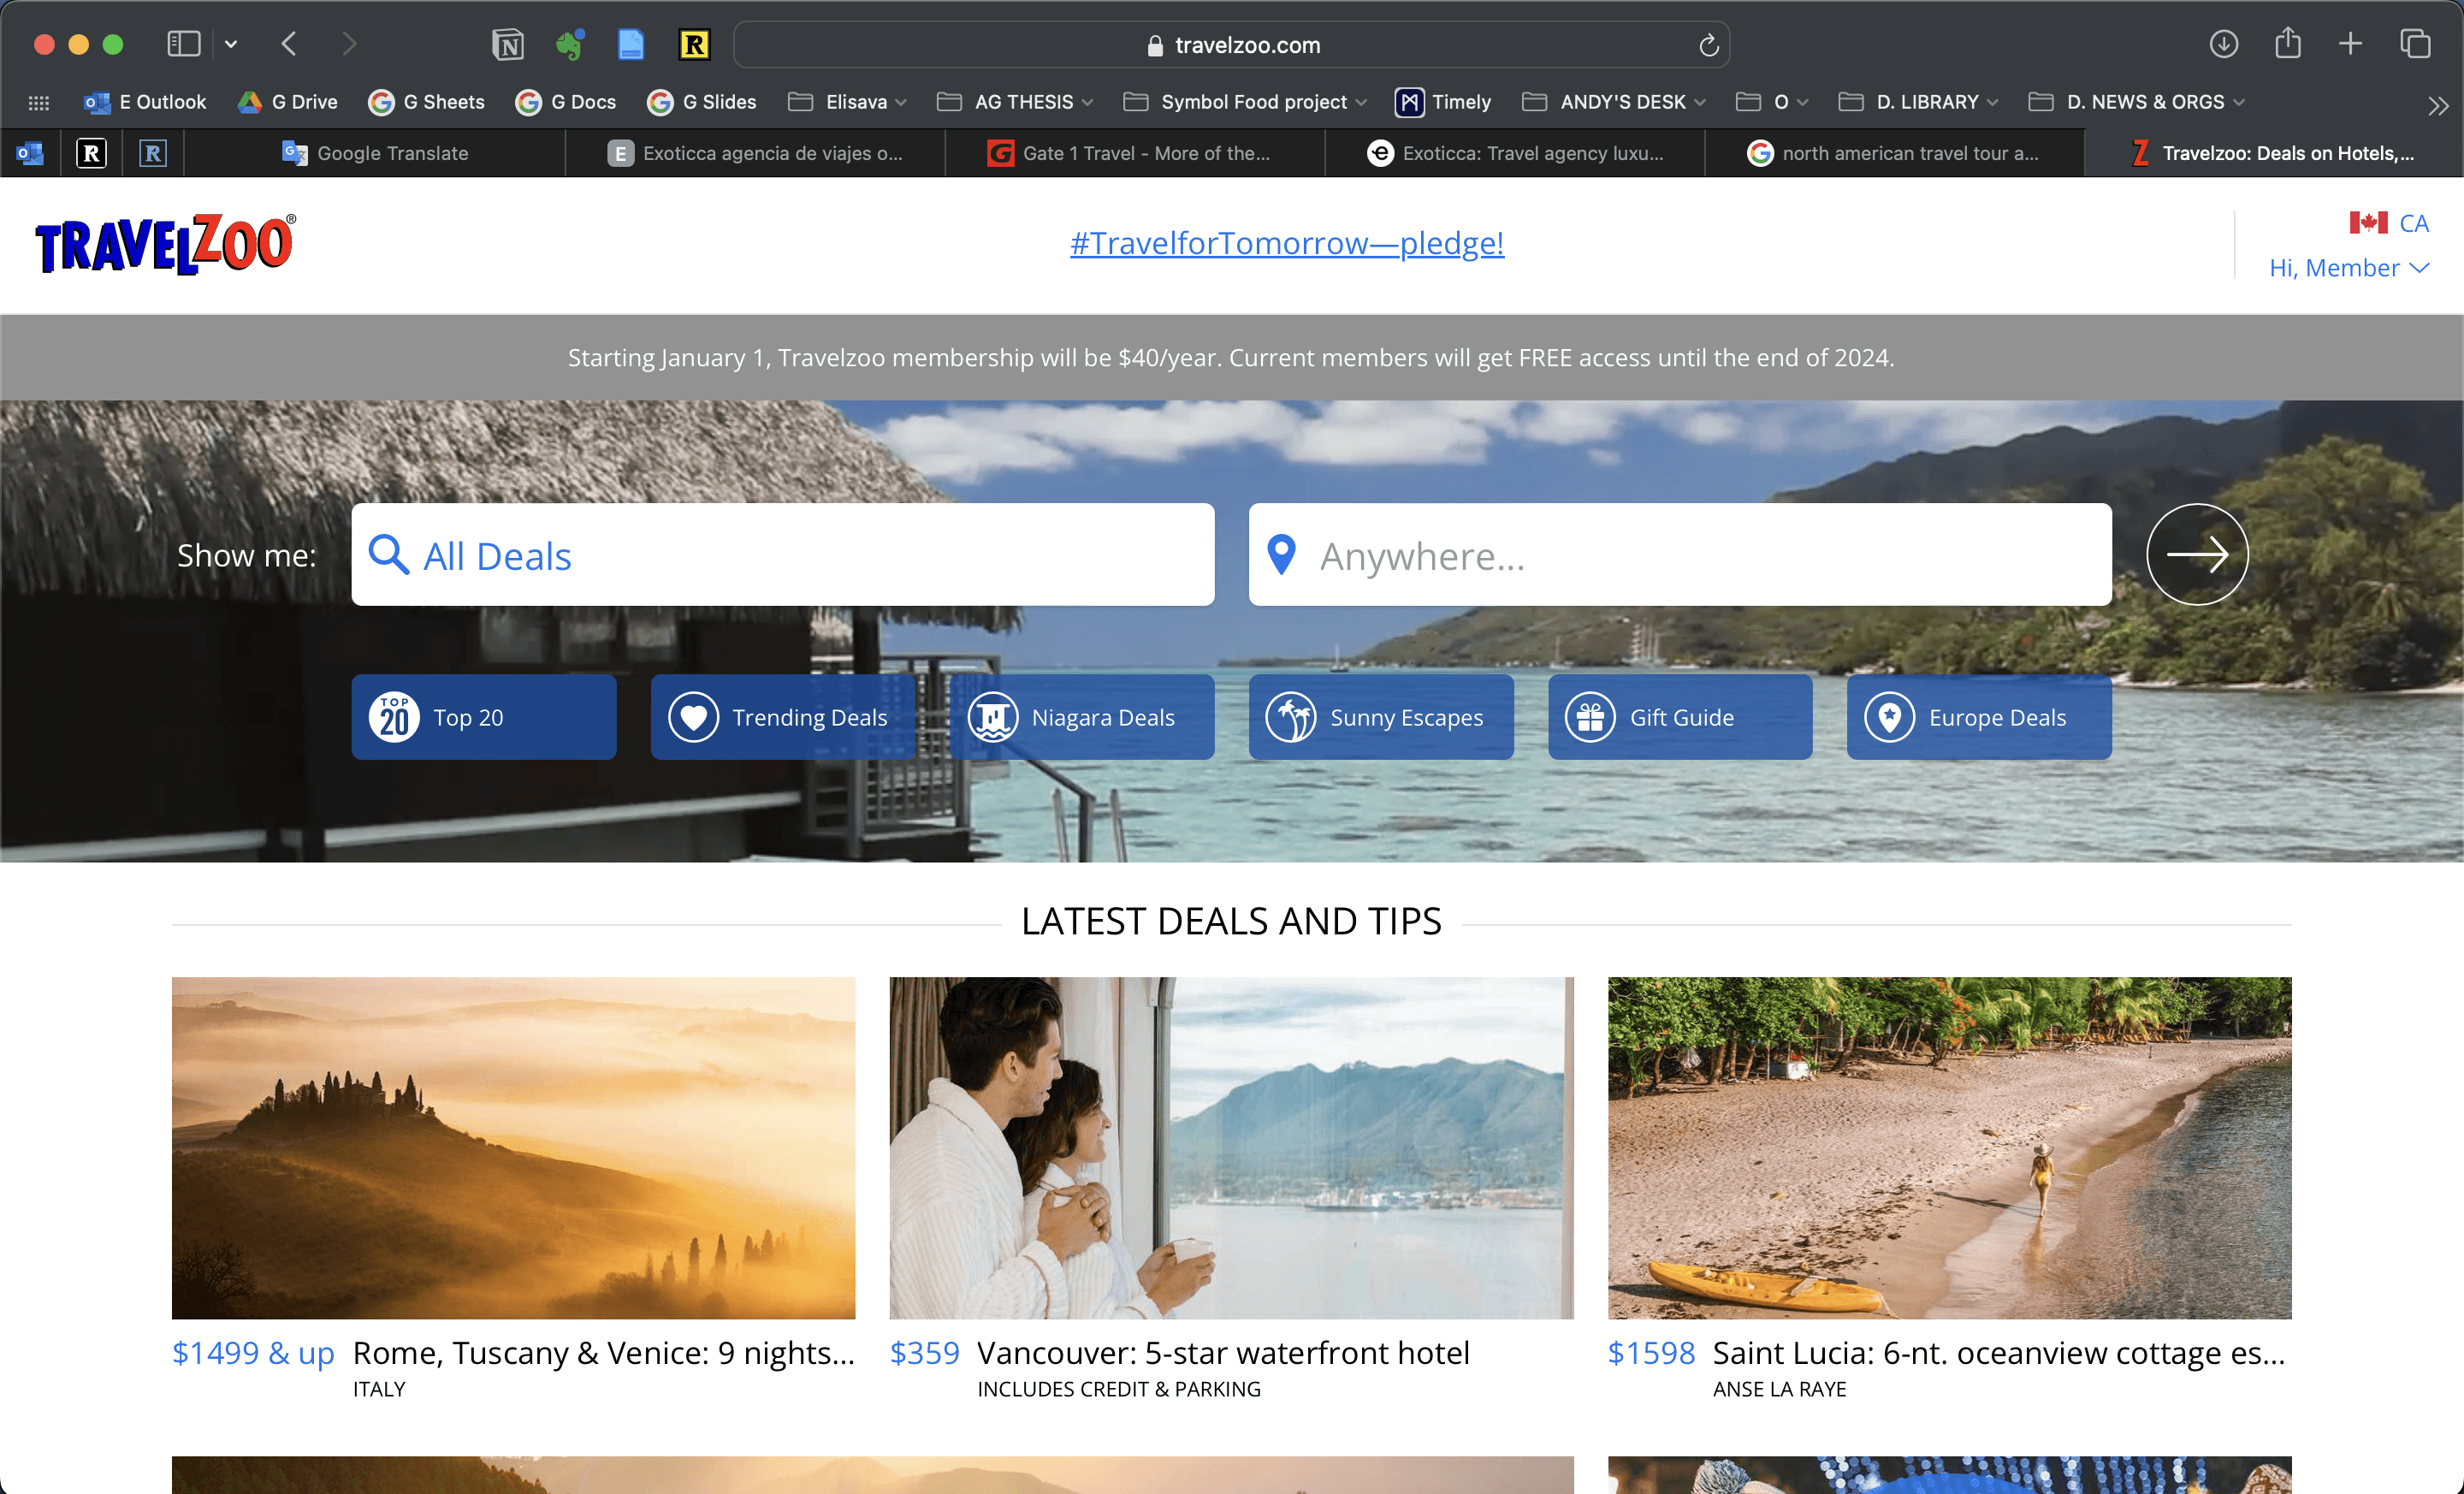Open the Evernote elephant extension icon

pyautogui.click(x=569, y=45)
